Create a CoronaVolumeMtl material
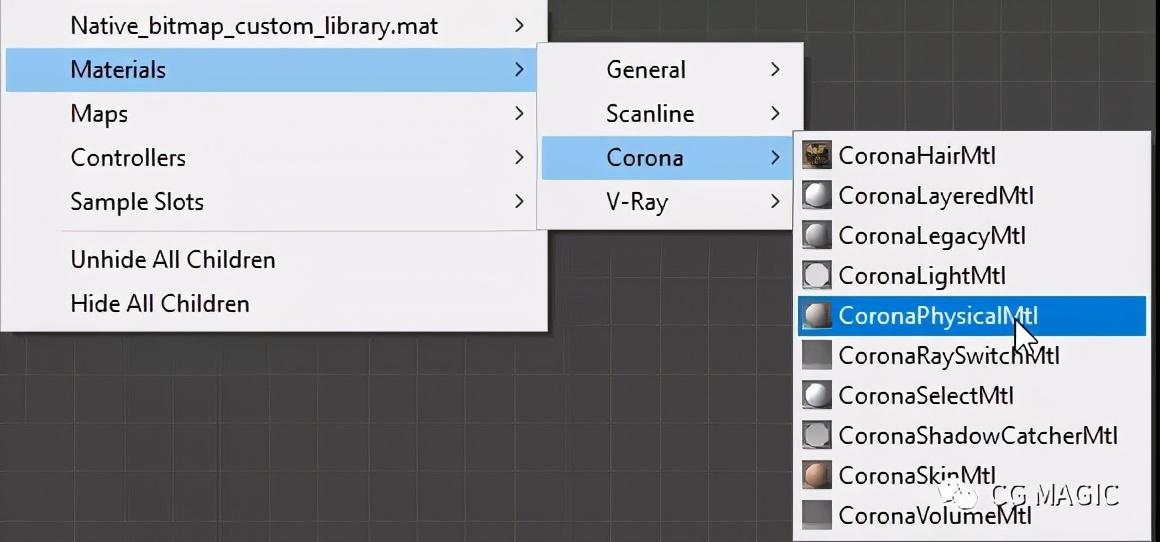 (971, 515)
